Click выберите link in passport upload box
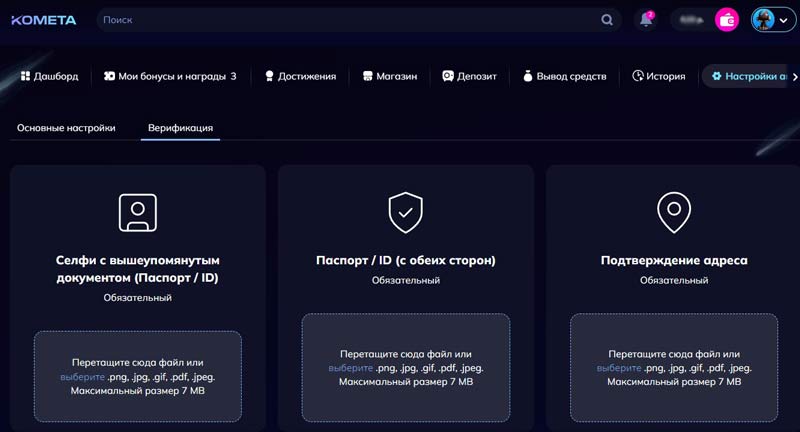Screen dimensions: 800x432 tap(350, 369)
